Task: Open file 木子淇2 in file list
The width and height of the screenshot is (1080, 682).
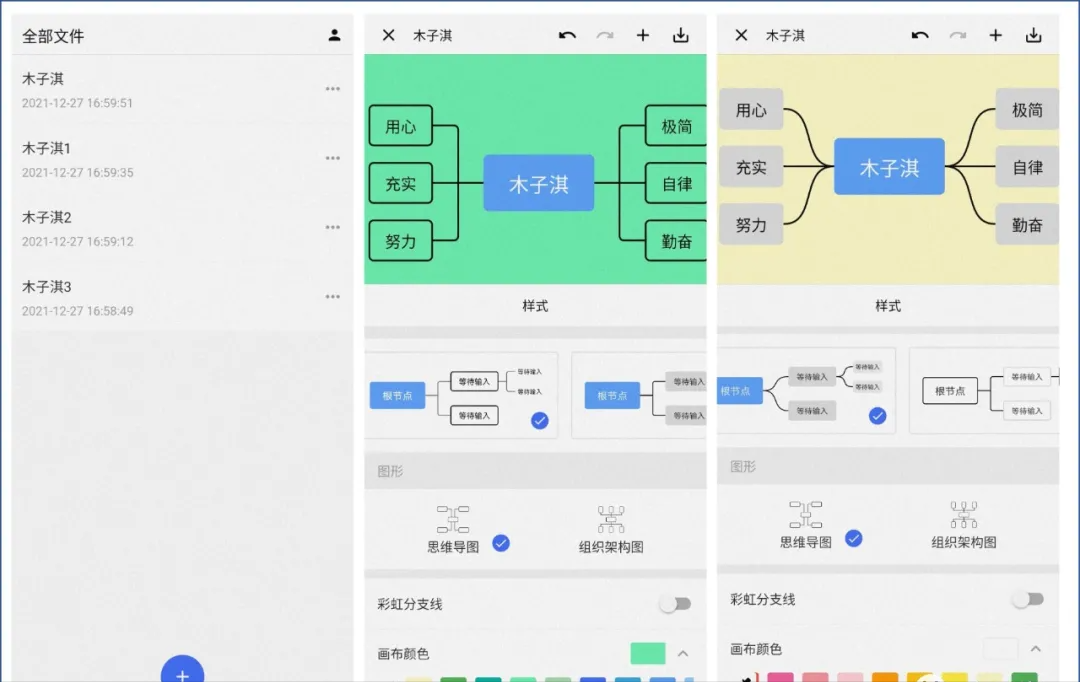Action: [x=182, y=228]
